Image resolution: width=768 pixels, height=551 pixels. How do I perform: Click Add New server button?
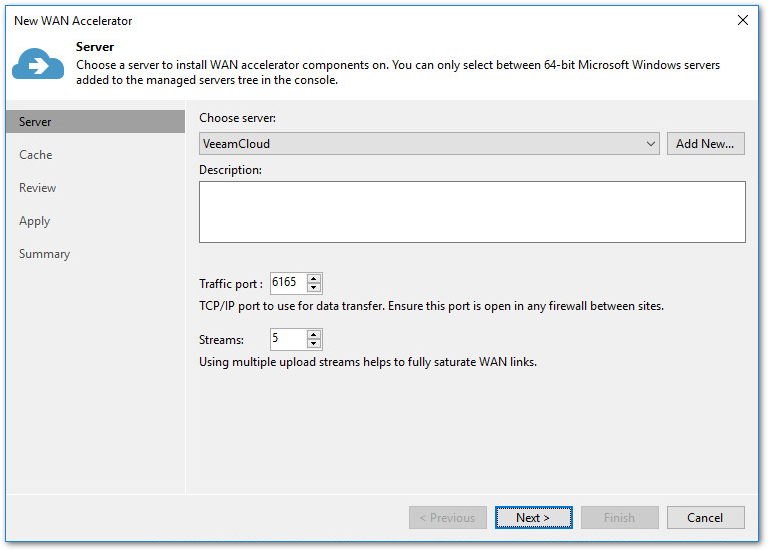pos(705,144)
